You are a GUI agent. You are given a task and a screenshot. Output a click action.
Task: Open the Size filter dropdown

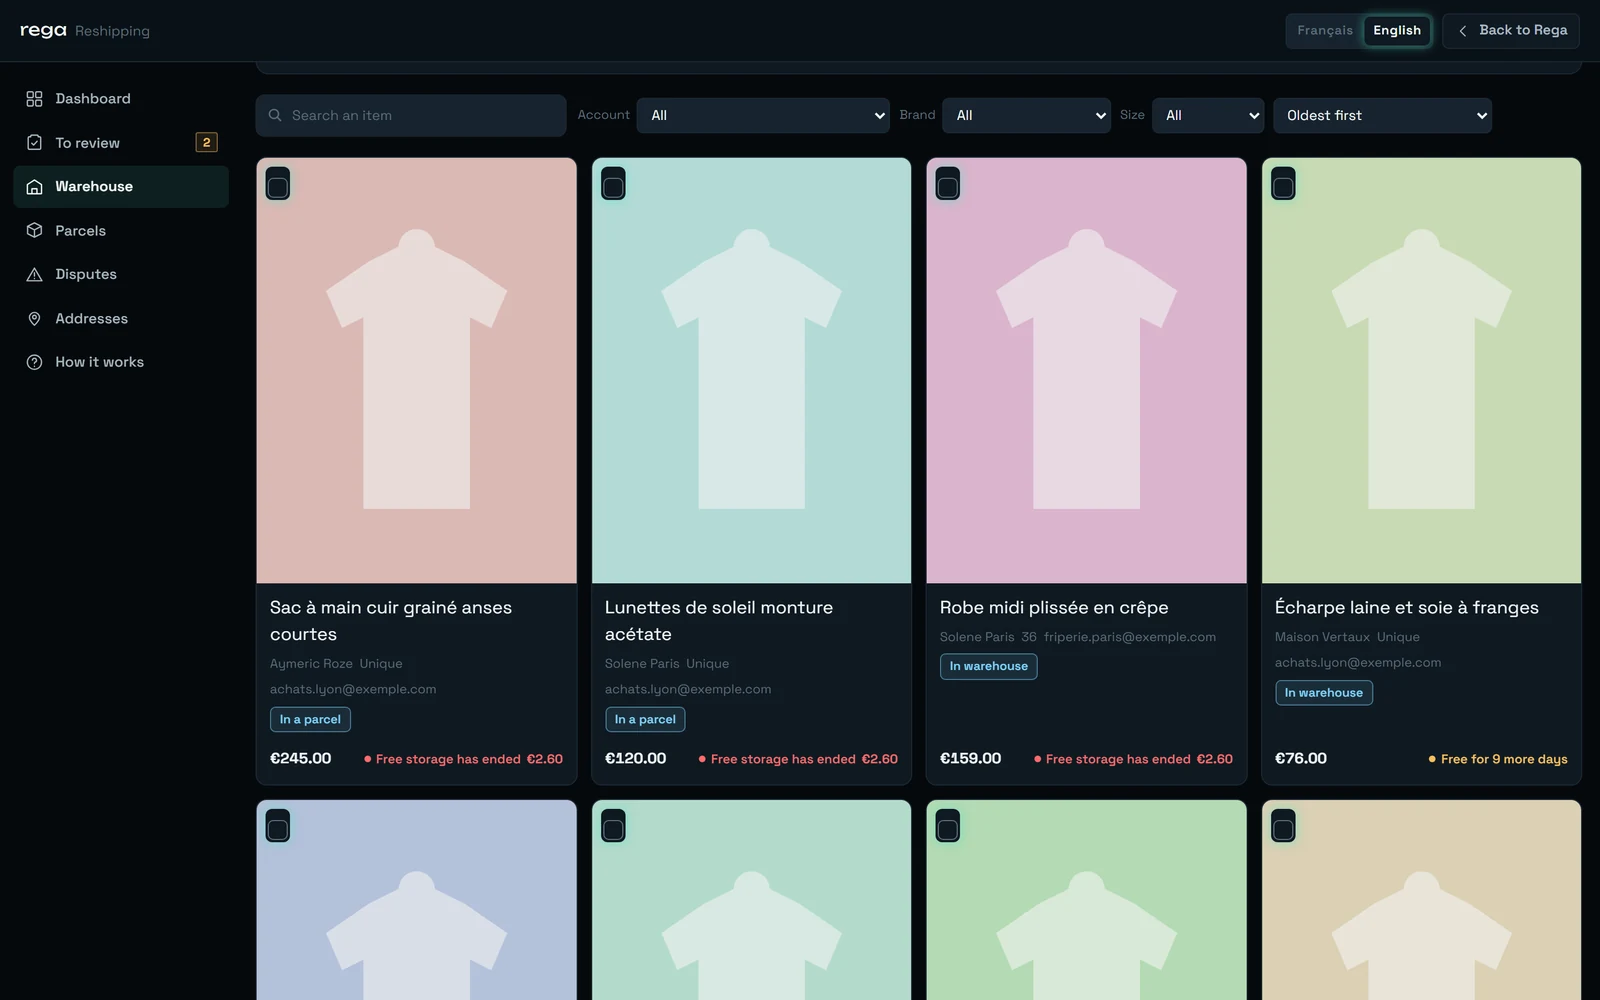[1208, 116]
